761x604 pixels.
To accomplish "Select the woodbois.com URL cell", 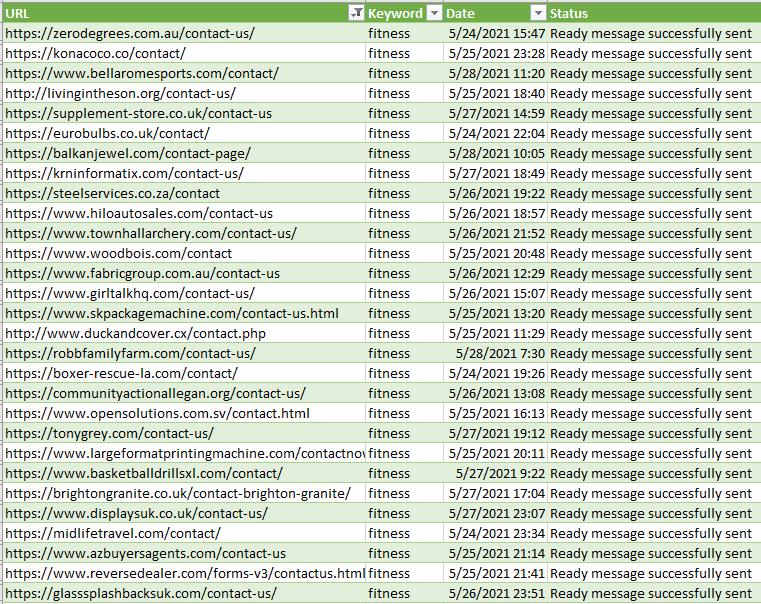I will coord(184,253).
